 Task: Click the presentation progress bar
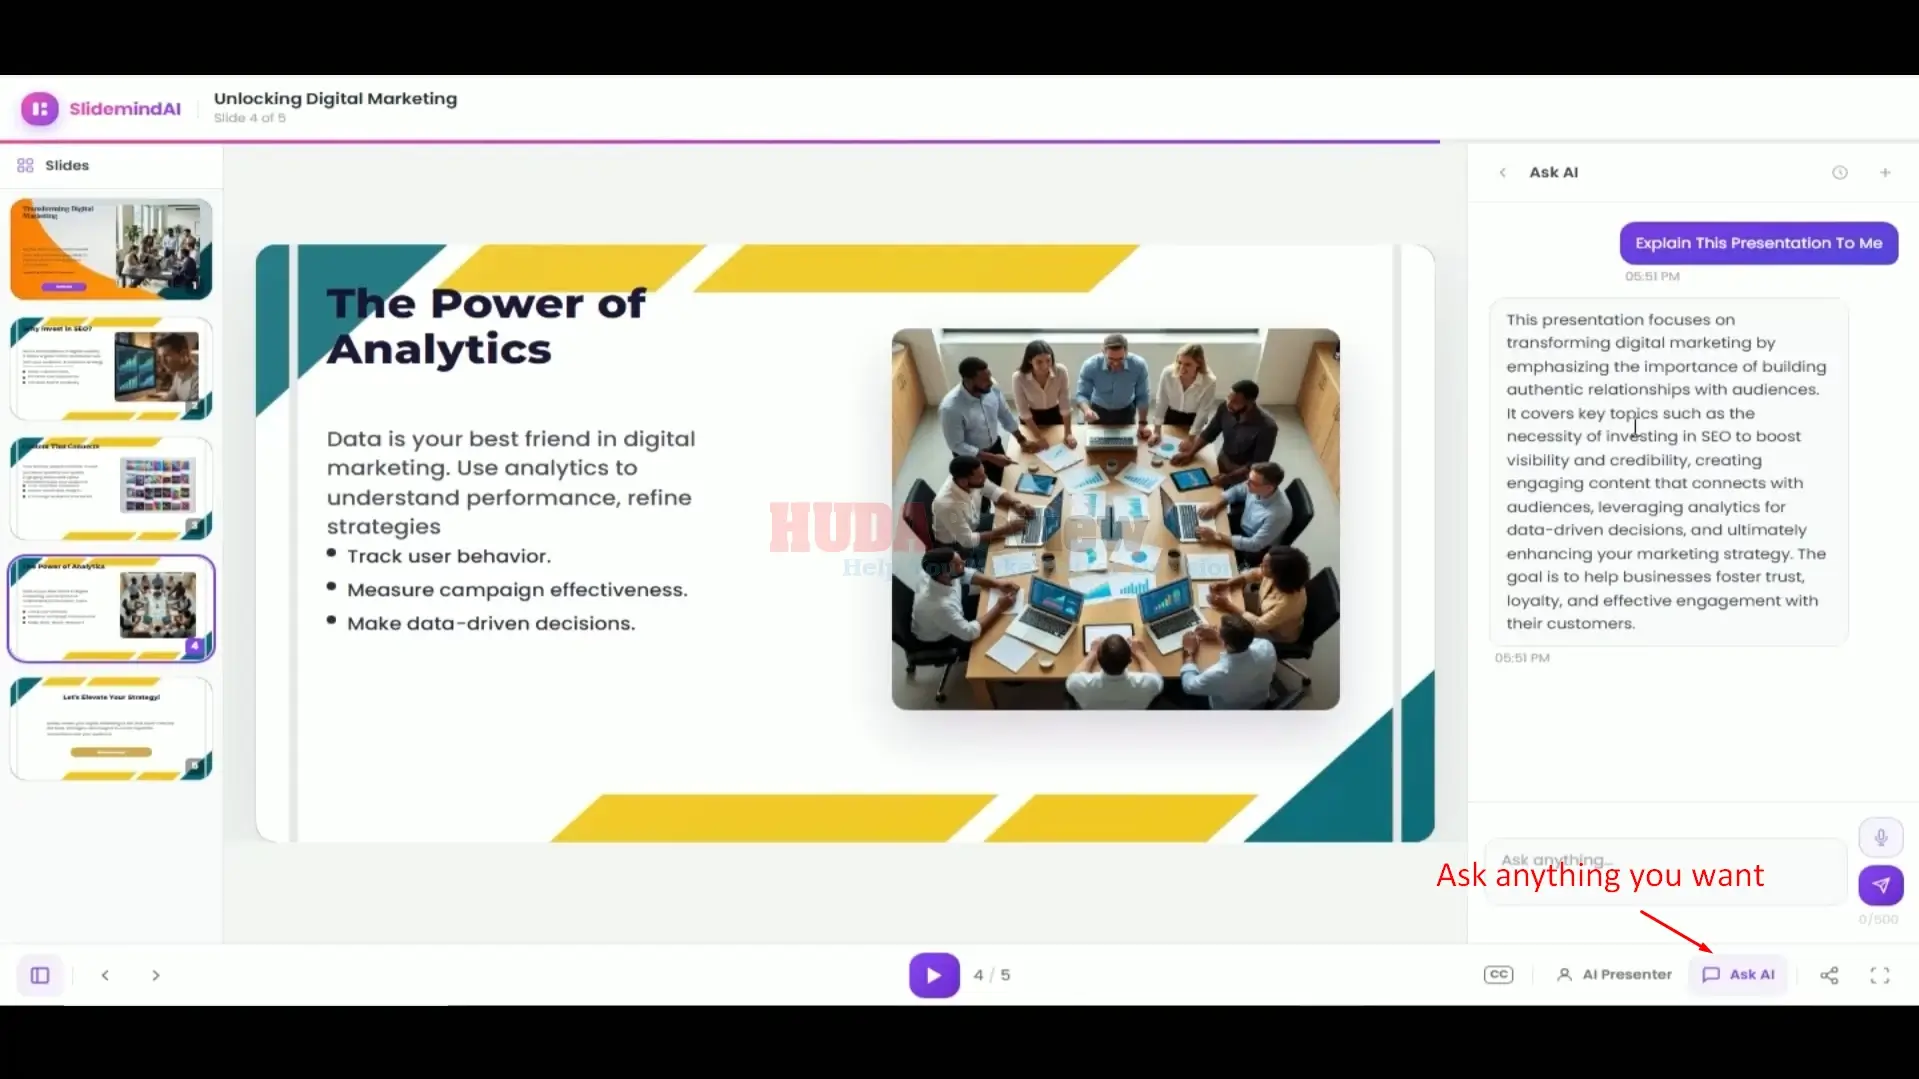click(959, 142)
